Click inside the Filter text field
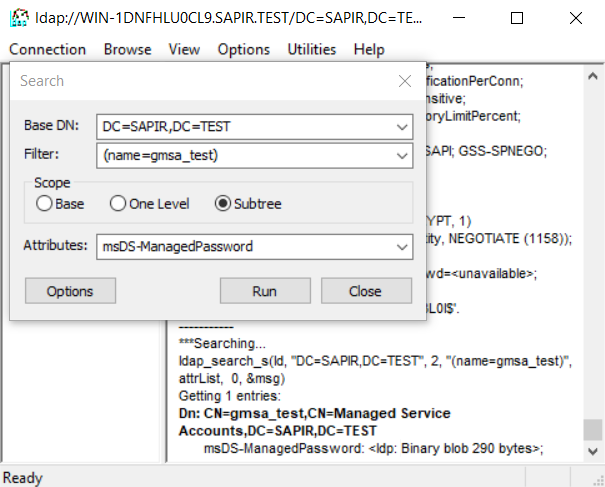Viewport: 605px width, 487px height. click(x=245, y=155)
